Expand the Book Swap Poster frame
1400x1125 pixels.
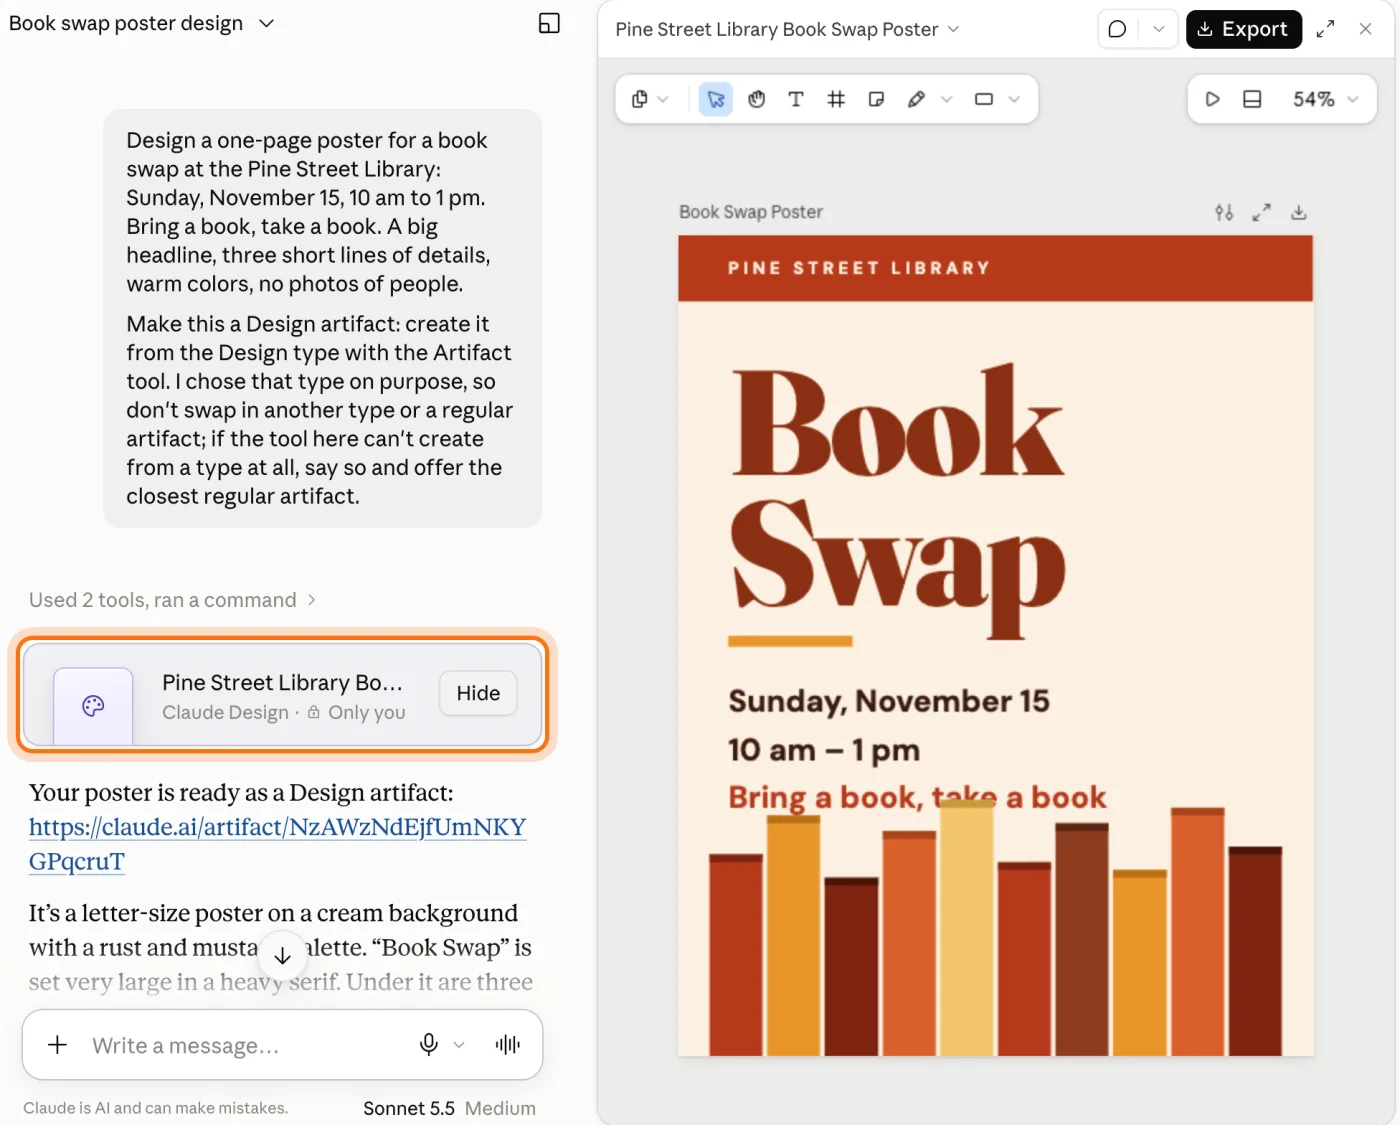point(1262,212)
